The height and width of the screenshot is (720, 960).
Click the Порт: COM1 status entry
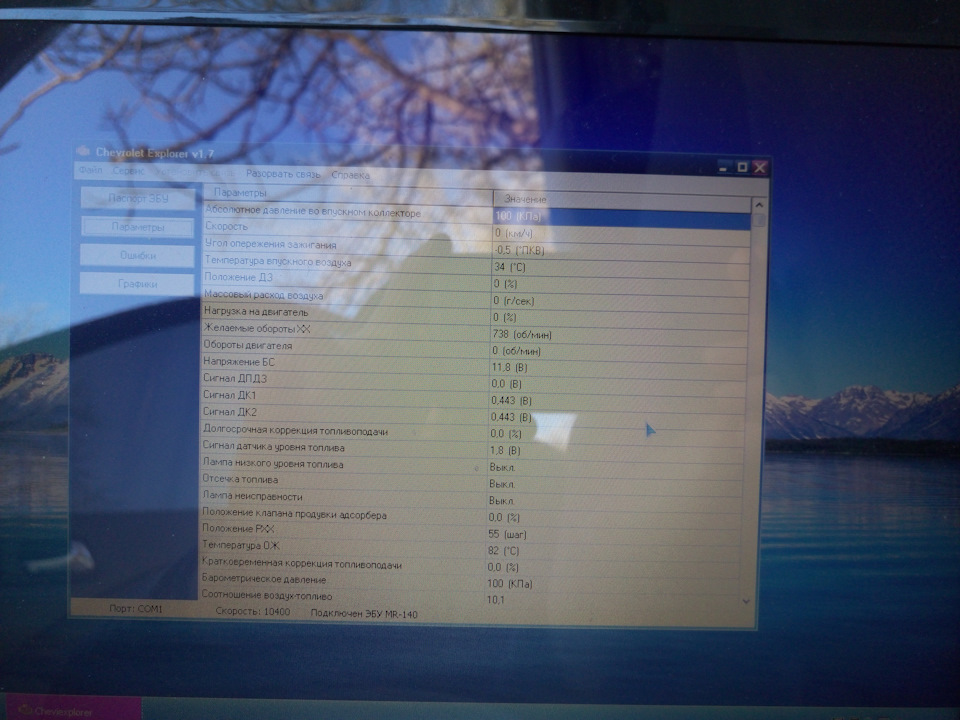pos(135,609)
